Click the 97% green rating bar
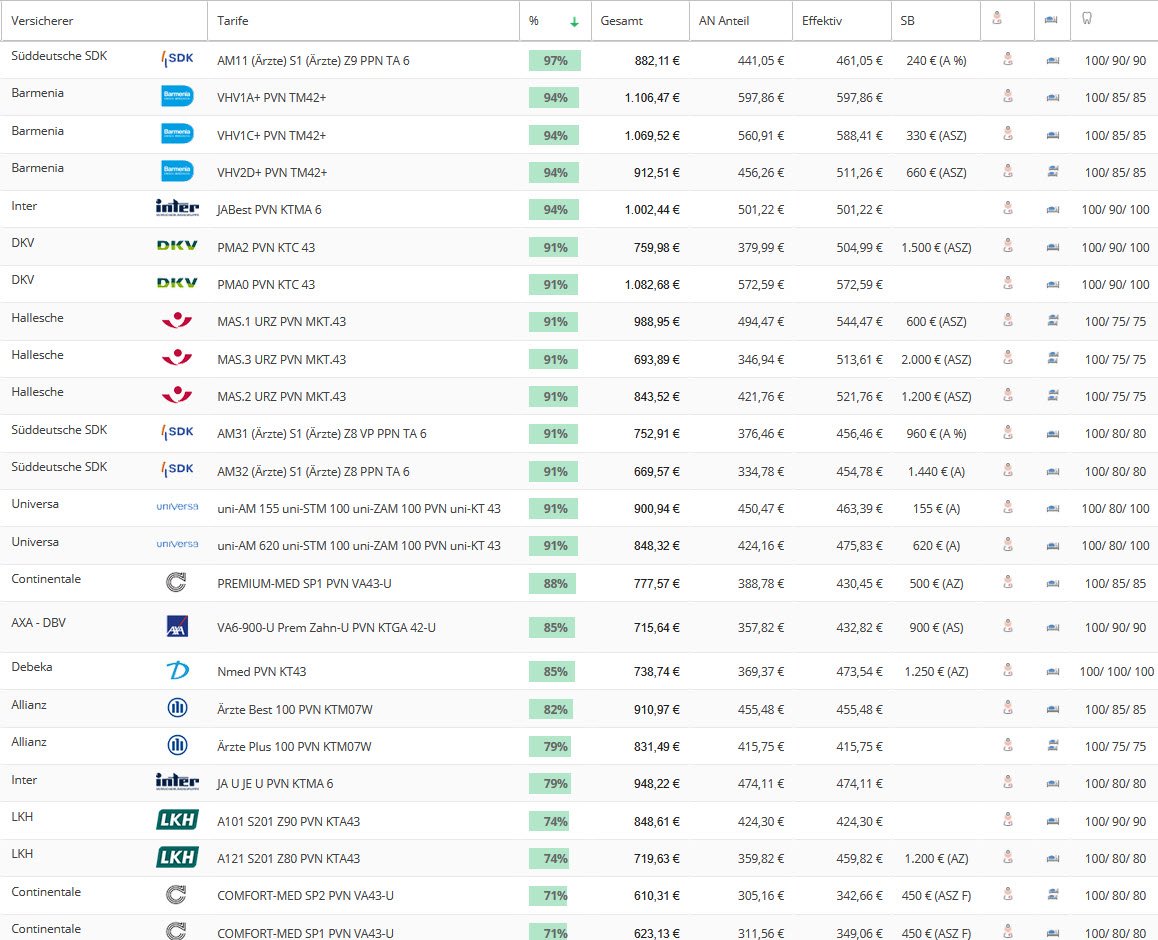This screenshot has height=940, width=1158. pyautogui.click(x=555, y=61)
